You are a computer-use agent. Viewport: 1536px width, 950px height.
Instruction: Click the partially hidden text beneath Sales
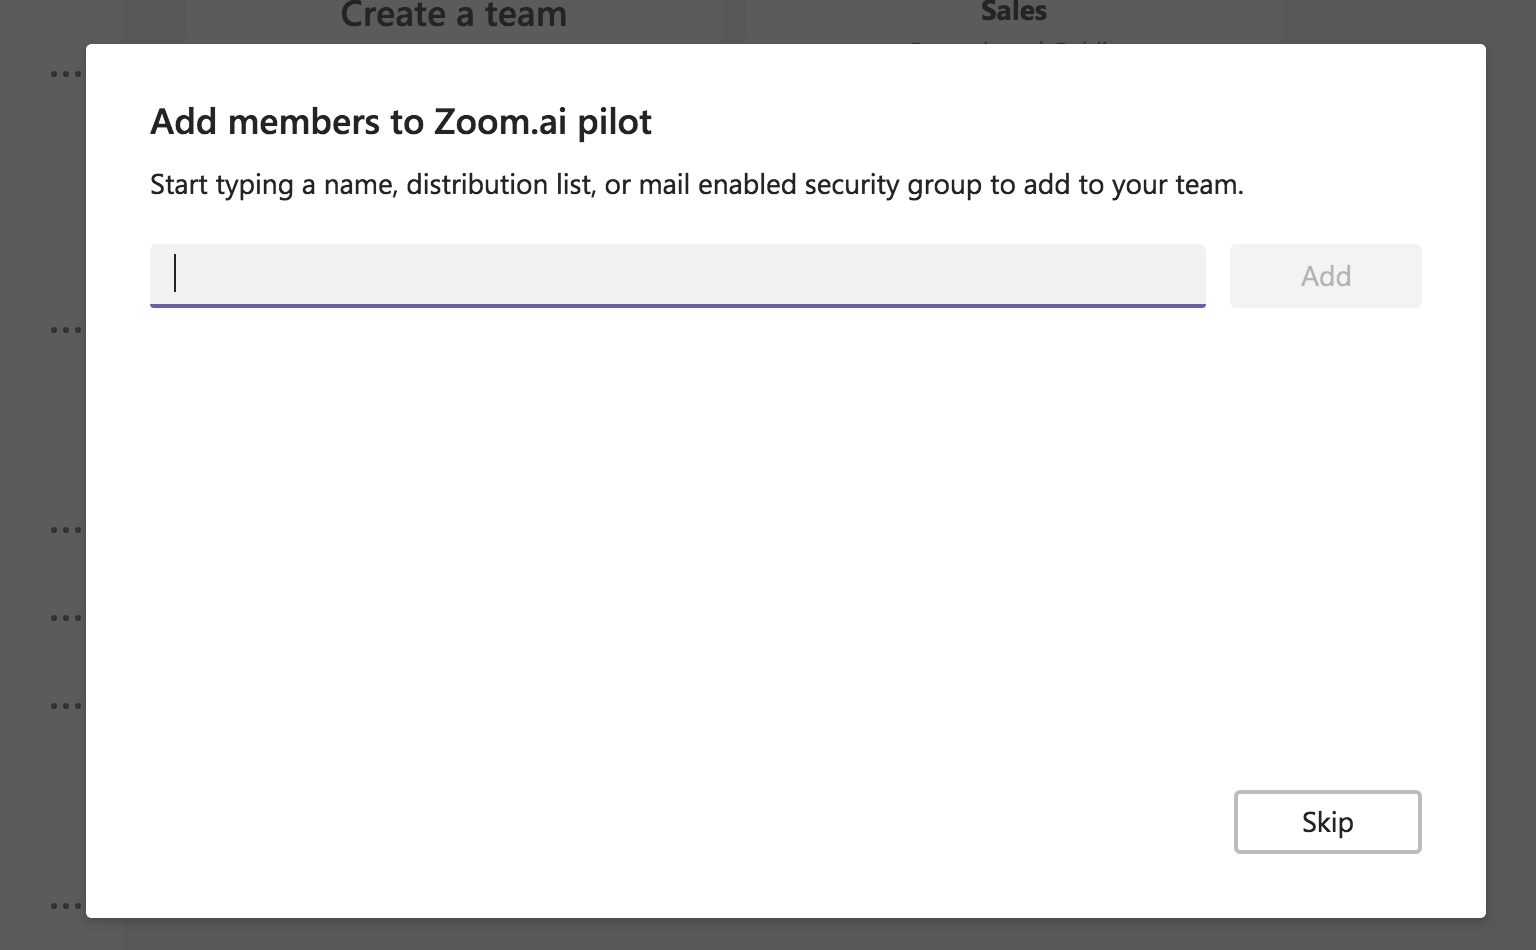click(1013, 43)
